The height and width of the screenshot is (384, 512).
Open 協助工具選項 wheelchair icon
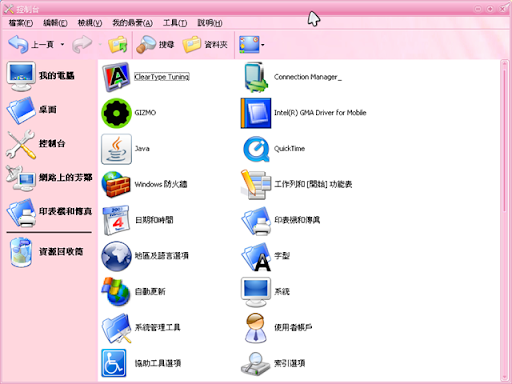pos(114,363)
